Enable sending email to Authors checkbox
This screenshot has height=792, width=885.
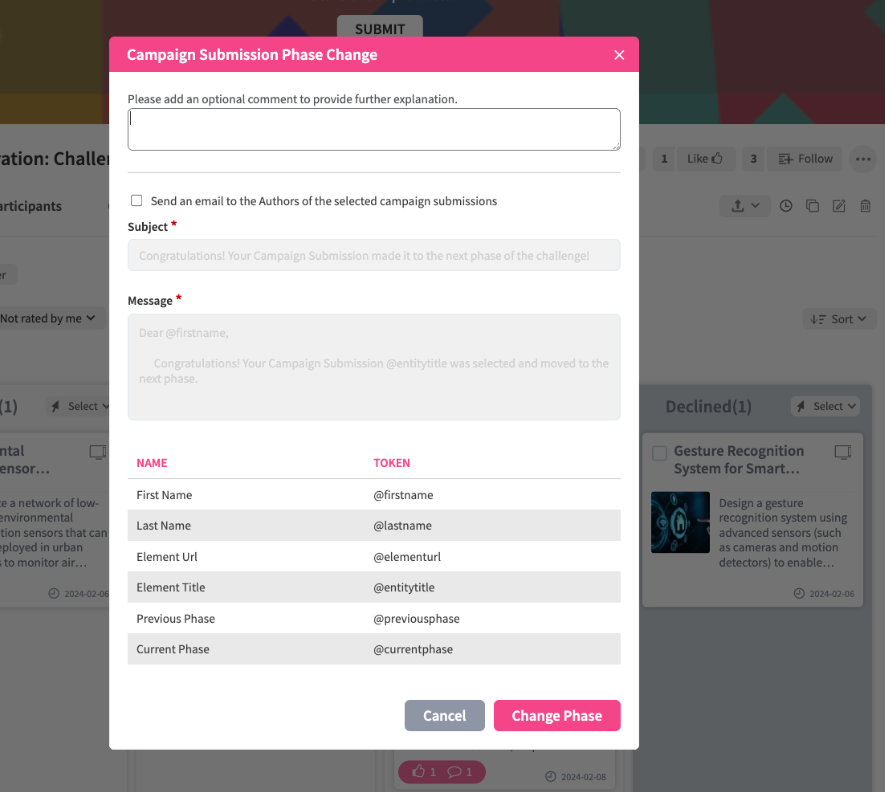pos(136,201)
